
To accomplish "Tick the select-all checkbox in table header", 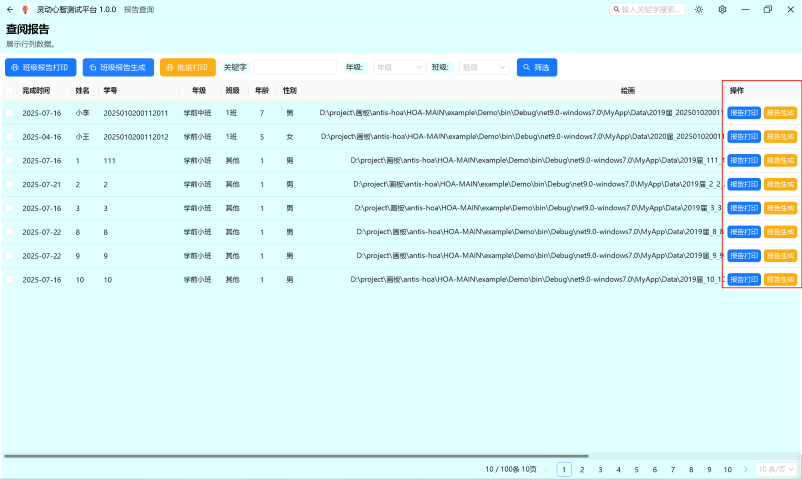I will (x=10, y=90).
